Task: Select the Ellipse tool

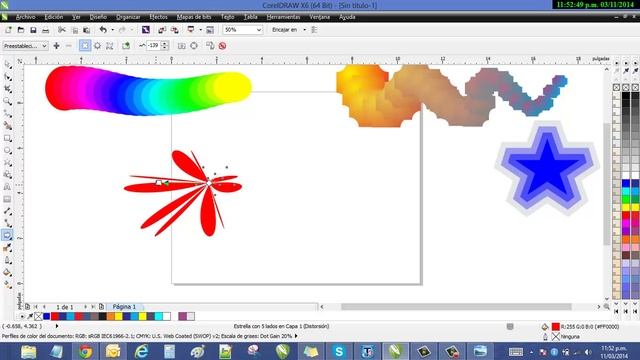Action: (x=7, y=151)
